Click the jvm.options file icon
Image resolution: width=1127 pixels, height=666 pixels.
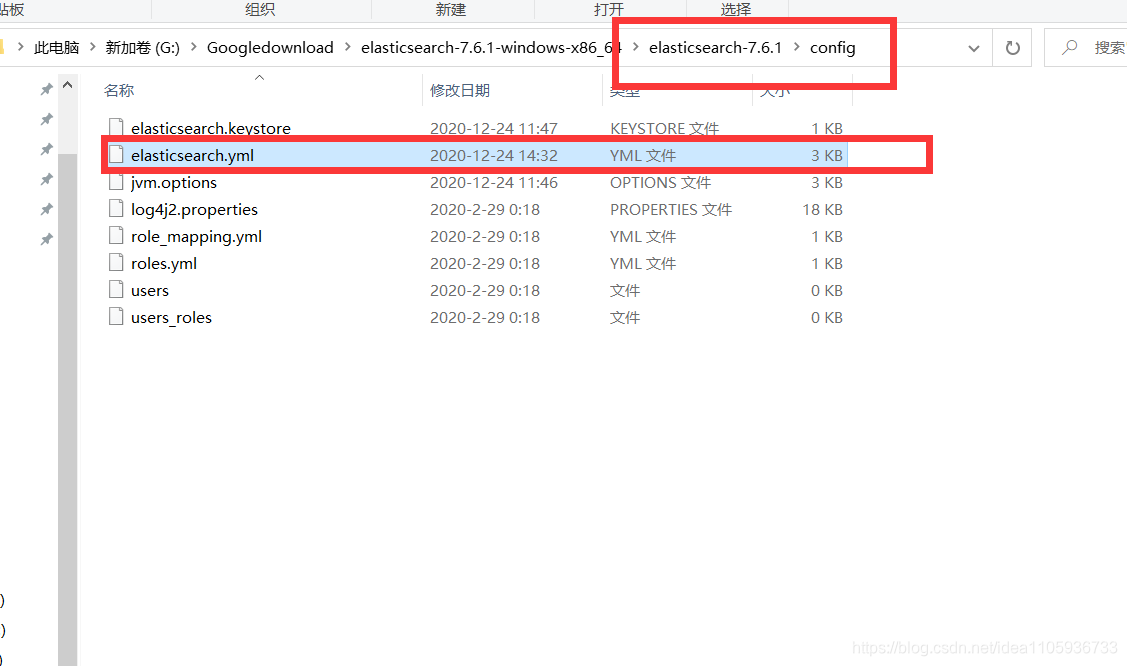(x=116, y=182)
